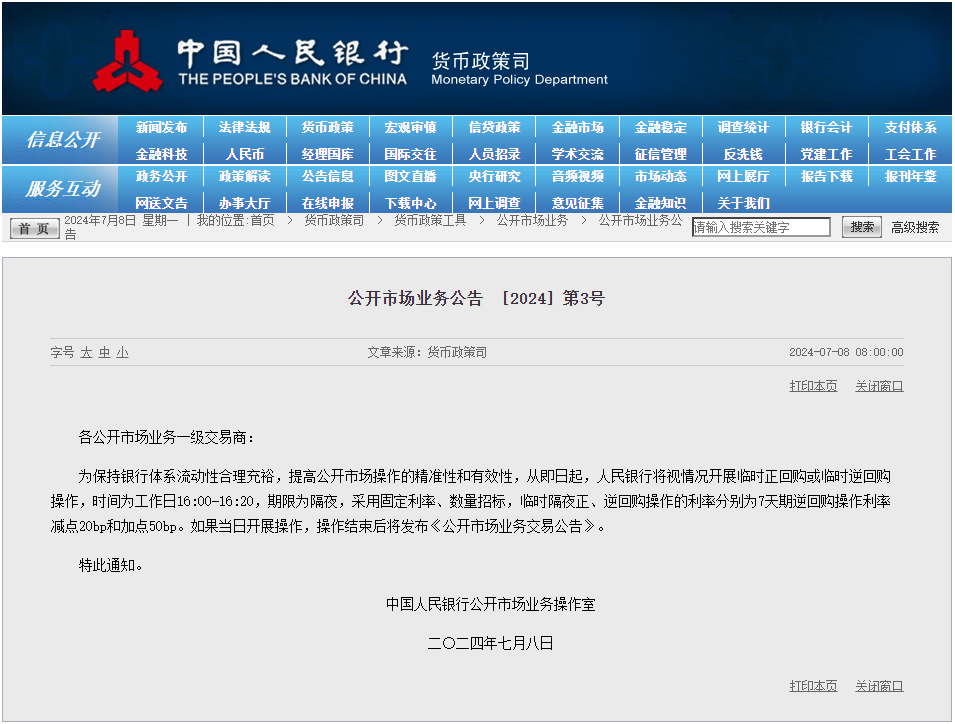Go to the 支付体系 navigation item
The image size is (955, 724).
click(x=910, y=128)
